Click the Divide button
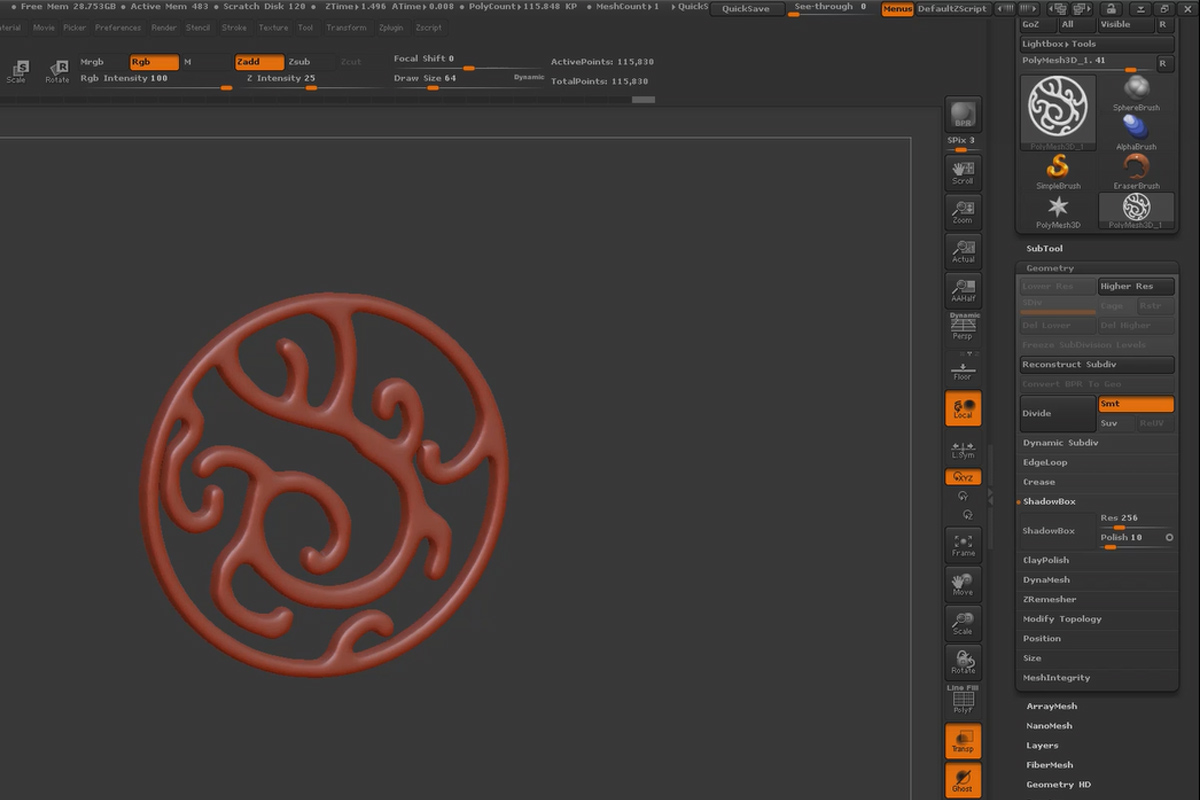This screenshot has height=800, width=1200. point(1057,413)
